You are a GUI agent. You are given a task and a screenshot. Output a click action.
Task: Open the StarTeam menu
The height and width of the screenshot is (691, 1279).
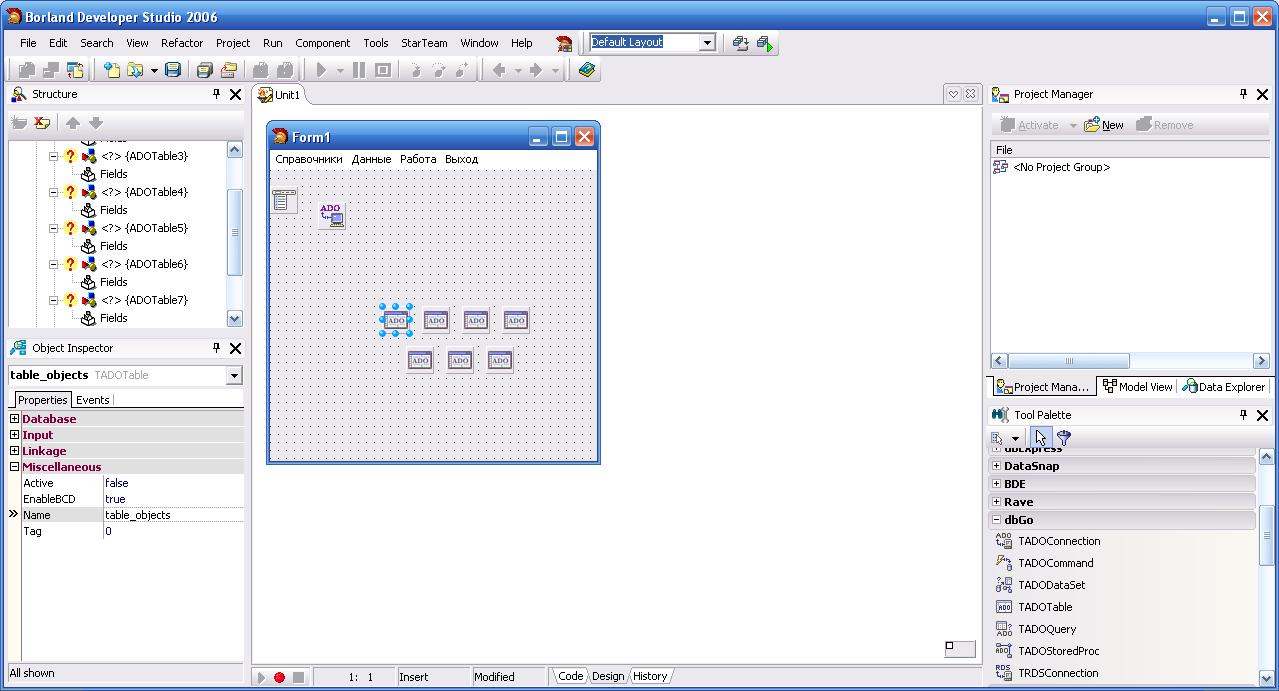point(424,43)
